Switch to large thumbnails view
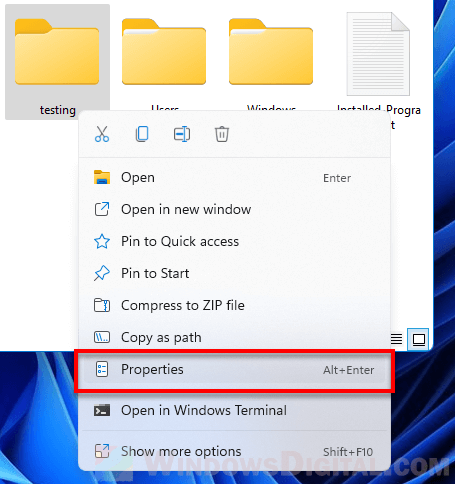 (x=419, y=339)
